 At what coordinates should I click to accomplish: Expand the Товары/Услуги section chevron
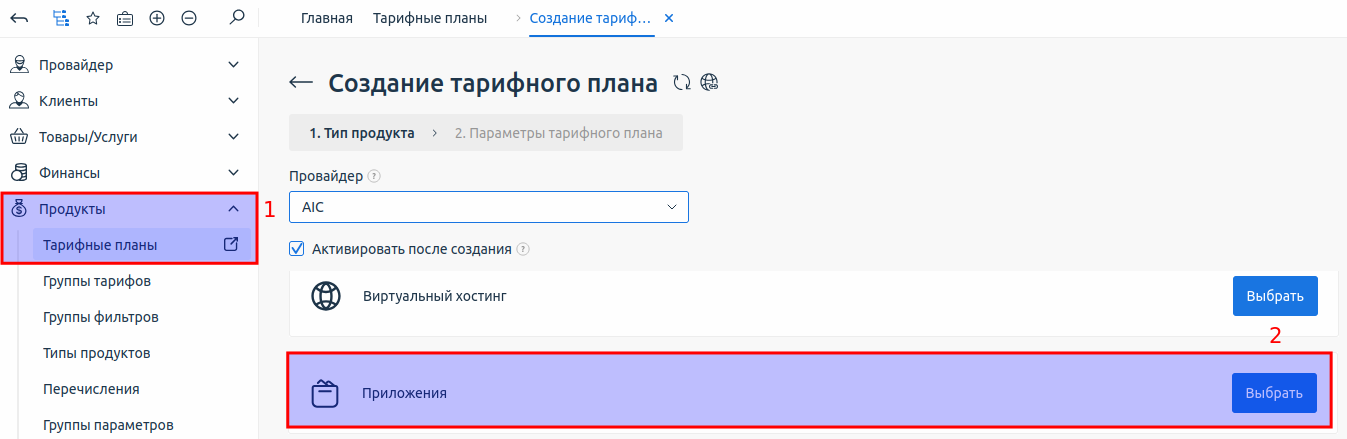click(x=234, y=137)
